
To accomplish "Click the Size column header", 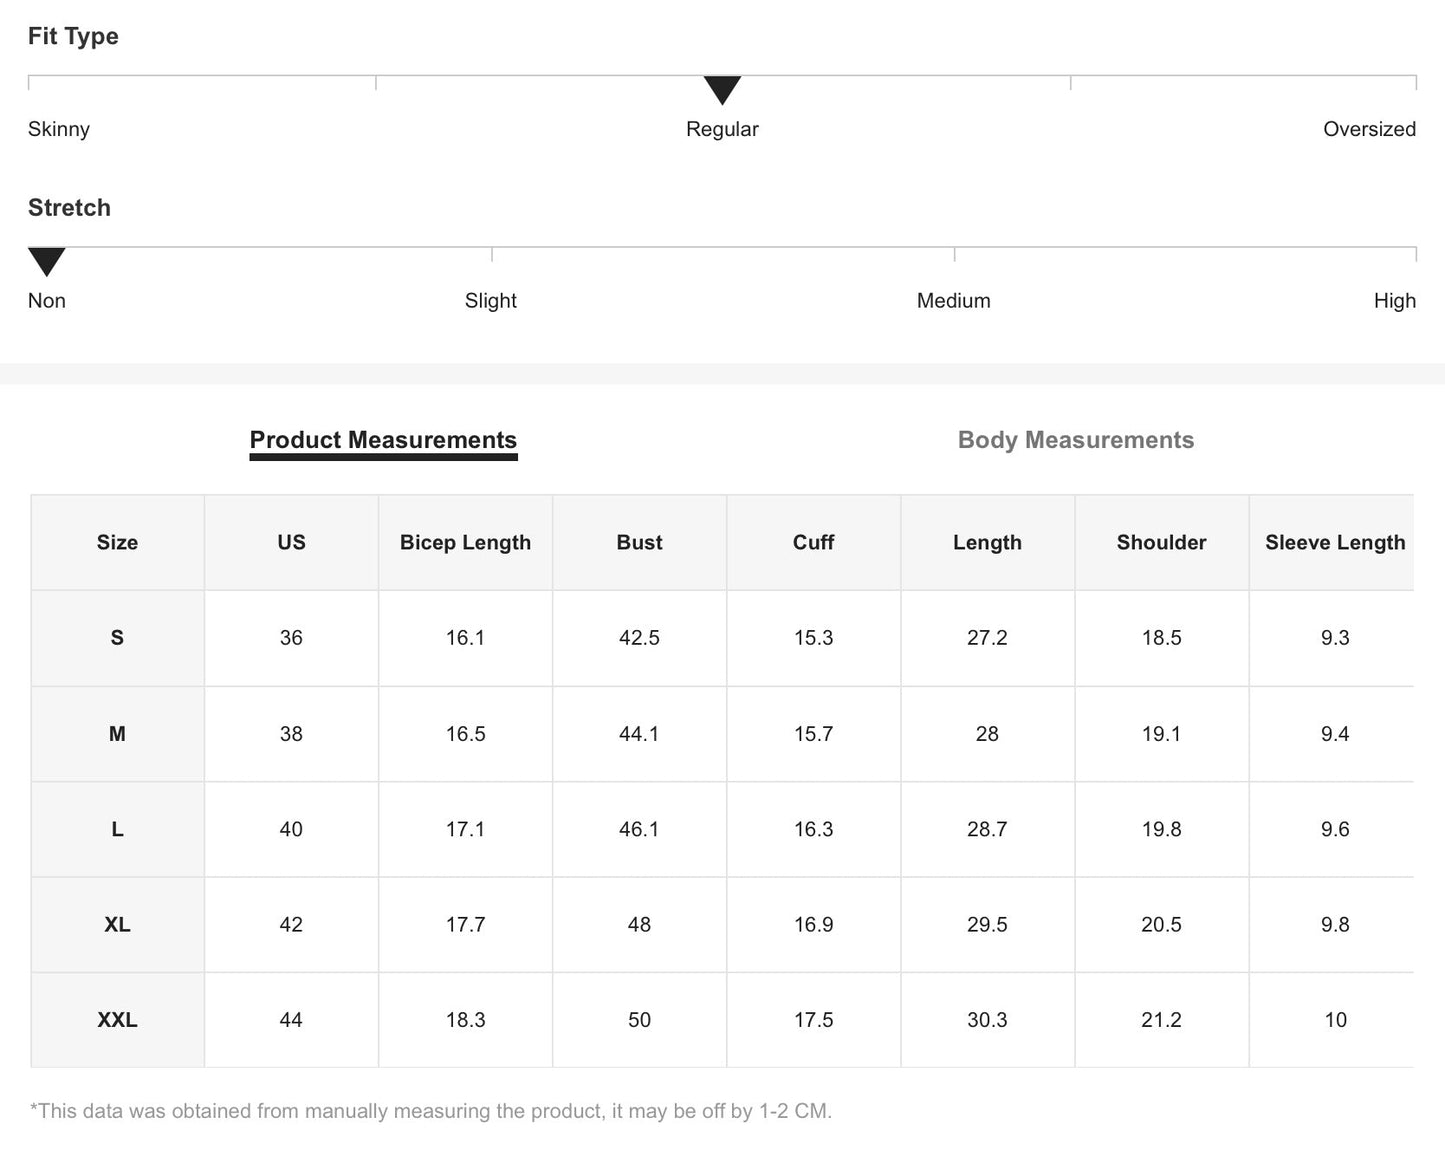I will pos(117,542).
